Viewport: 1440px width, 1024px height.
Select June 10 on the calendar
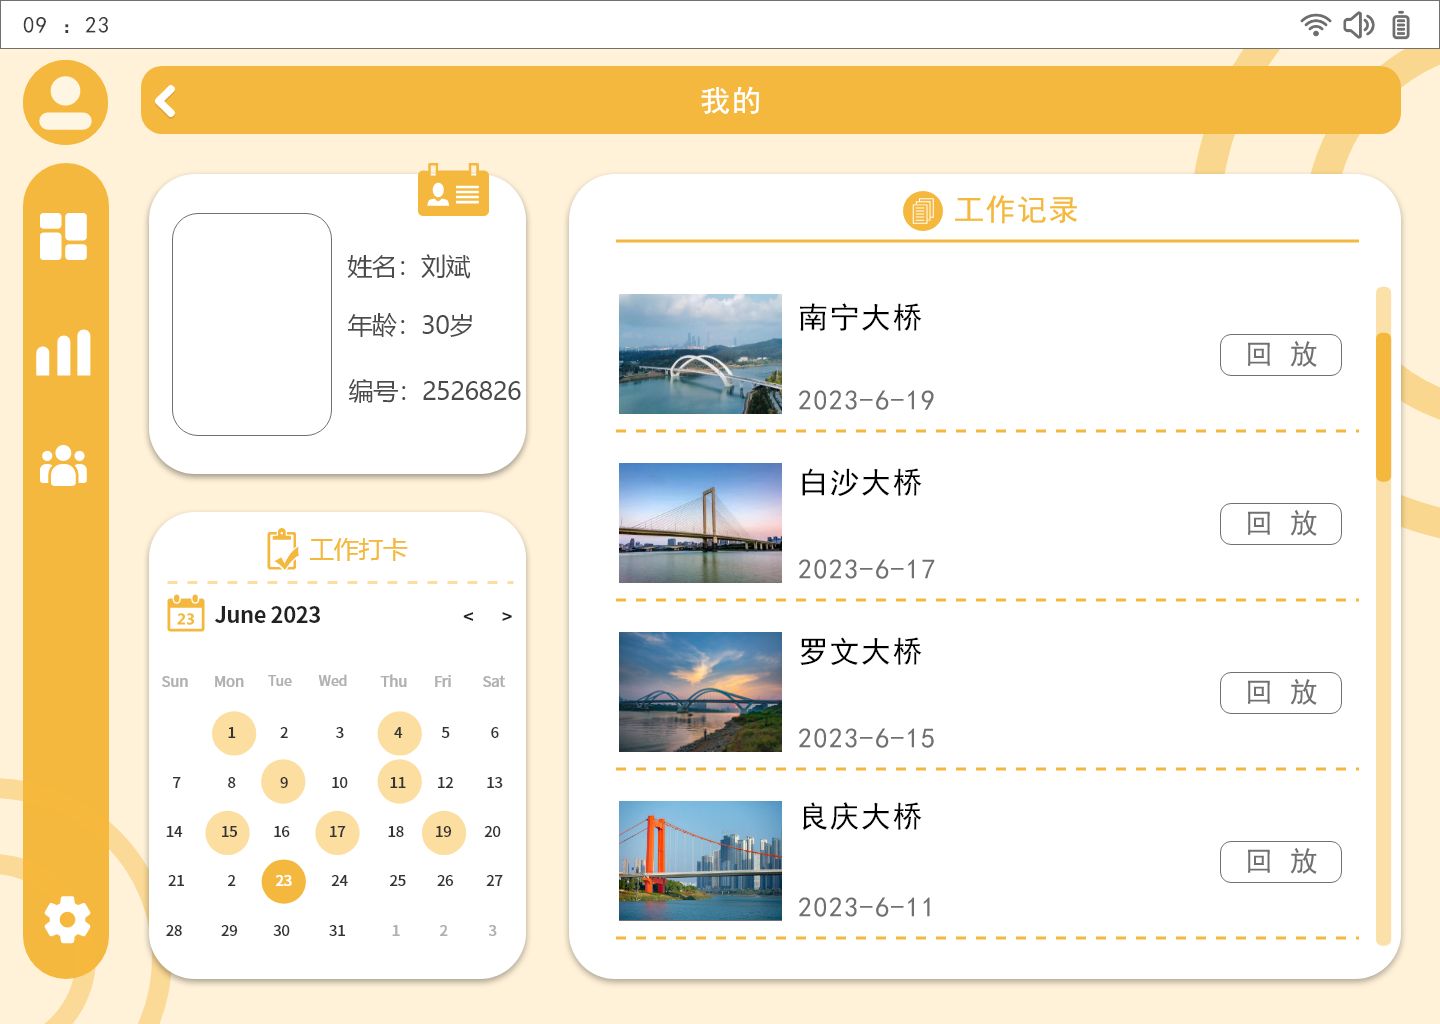click(339, 783)
